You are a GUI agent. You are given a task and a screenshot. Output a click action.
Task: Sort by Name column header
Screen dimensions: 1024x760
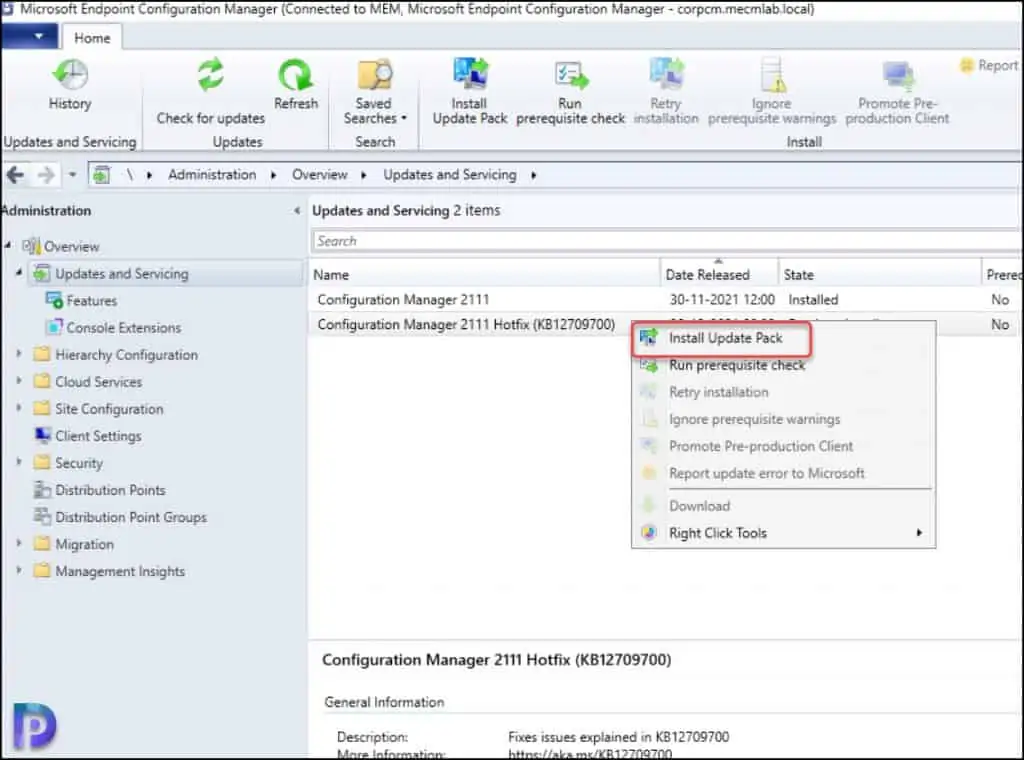point(485,275)
